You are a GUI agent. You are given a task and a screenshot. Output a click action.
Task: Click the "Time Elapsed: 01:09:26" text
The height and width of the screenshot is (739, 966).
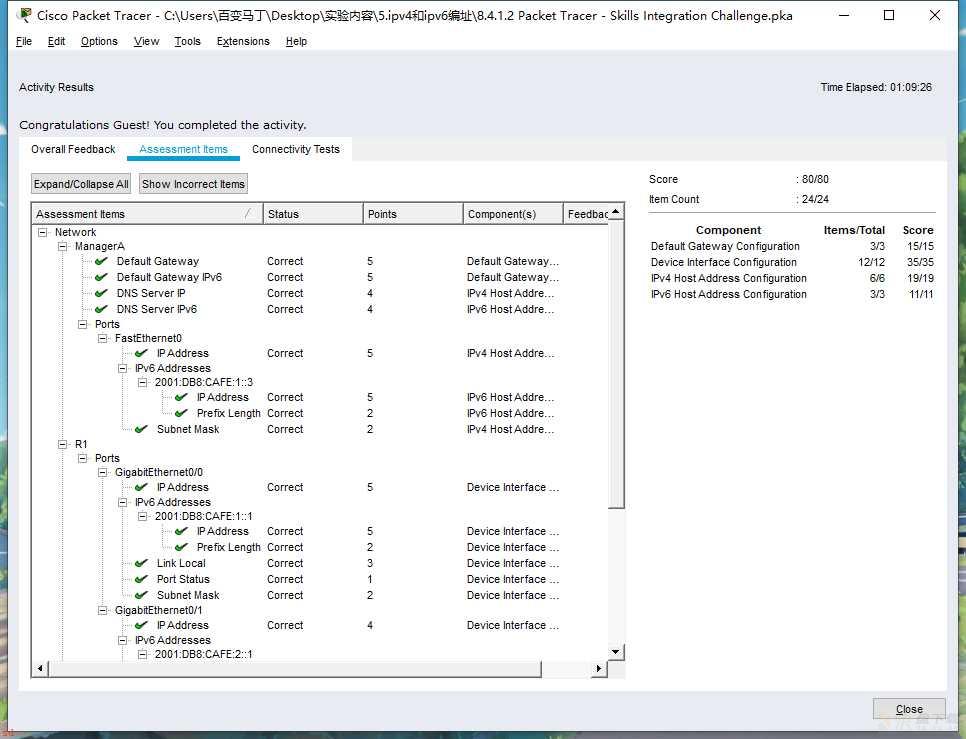coord(876,87)
